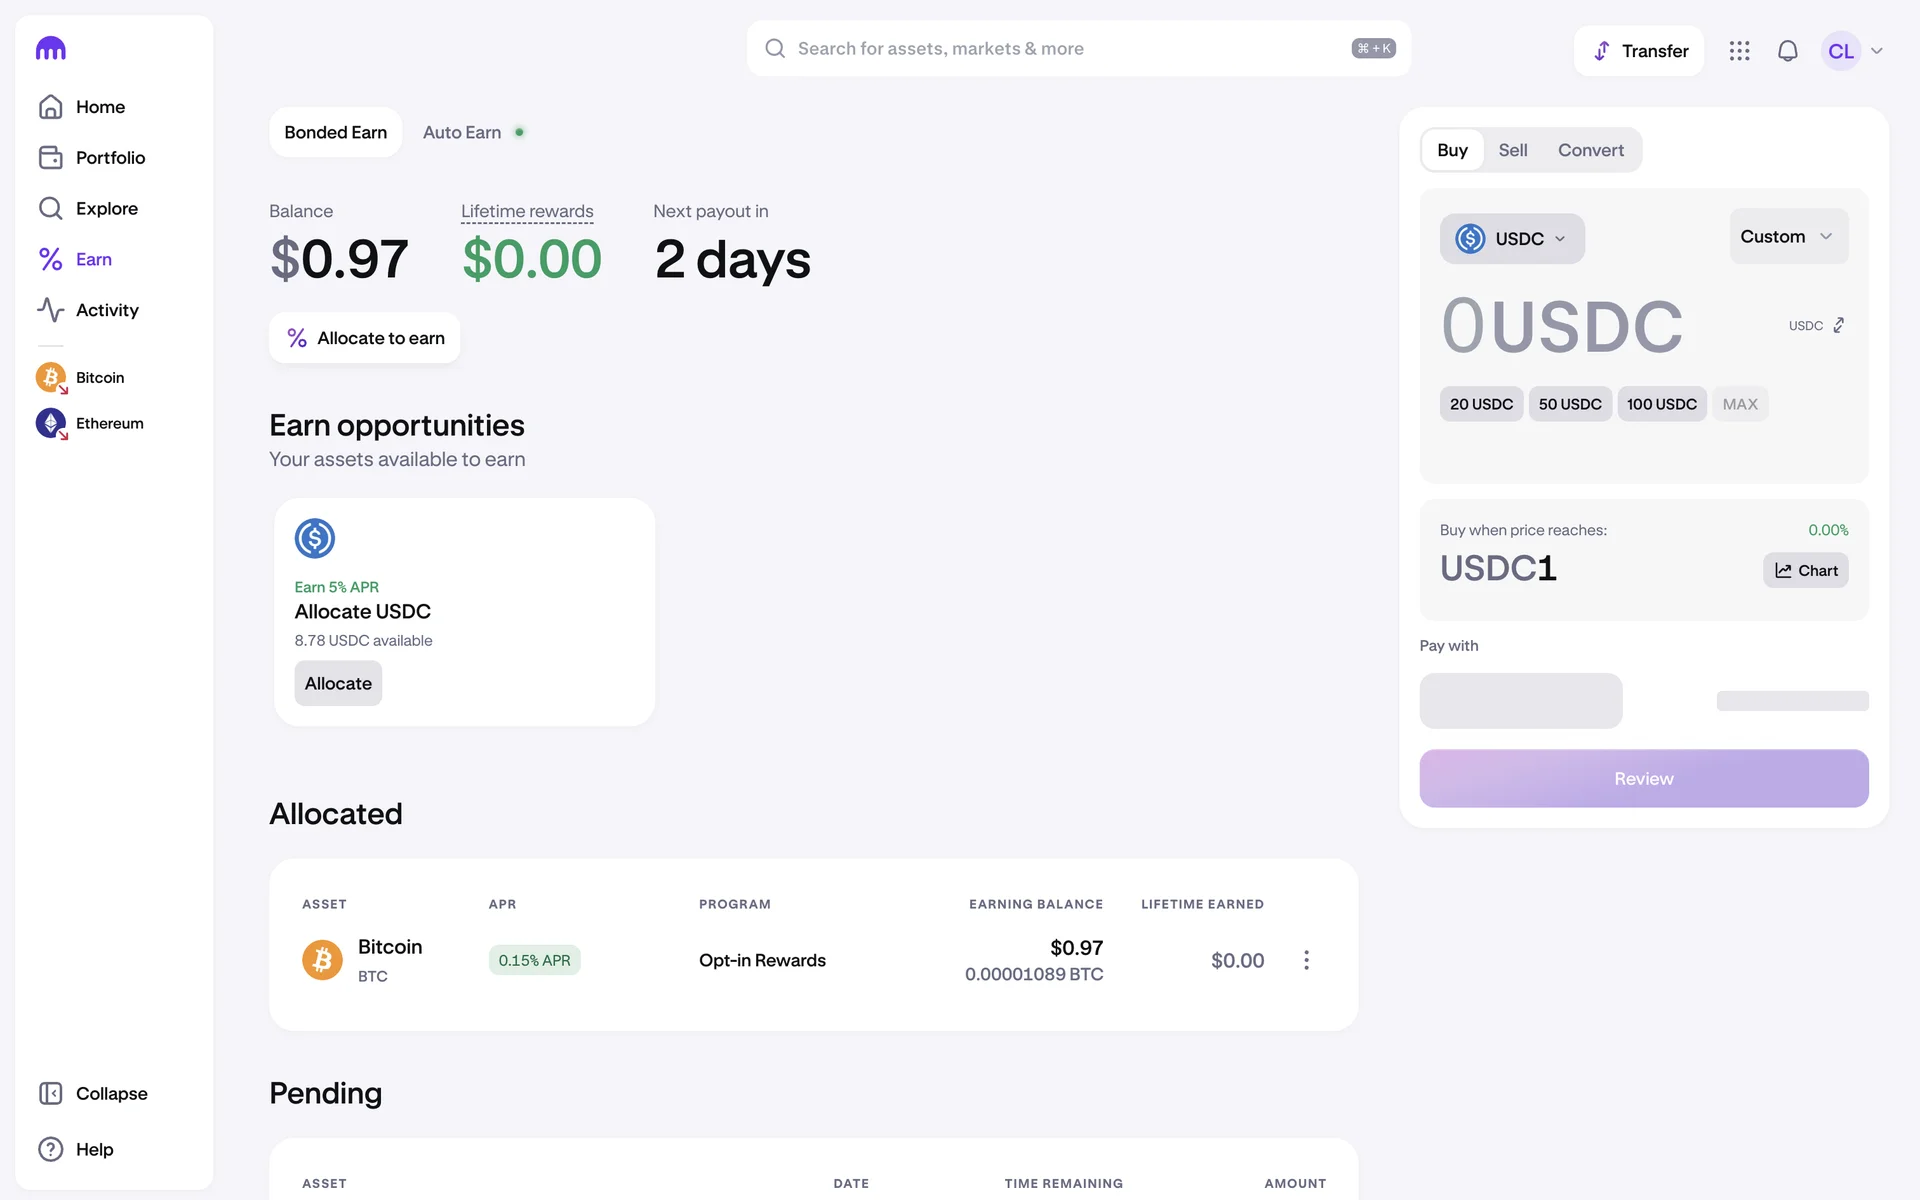Screen dimensions: 1920x1200
Task: Open the Custom order type dropdown
Action: click(x=1787, y=236)
